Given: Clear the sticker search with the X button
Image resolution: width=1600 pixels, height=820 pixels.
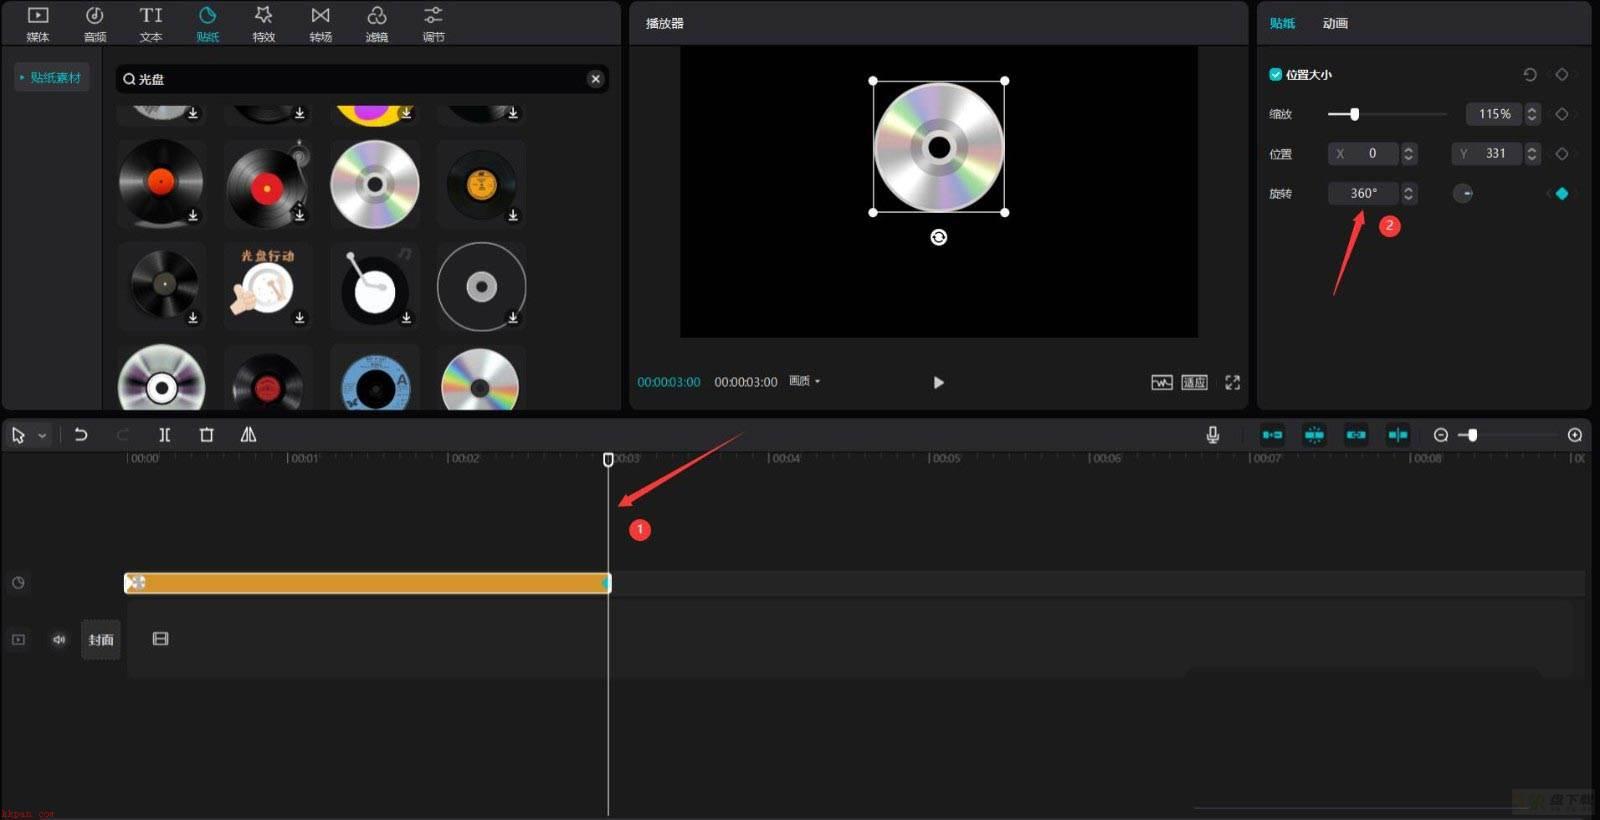Looking at the screenshot, I should tap(596, 79).
